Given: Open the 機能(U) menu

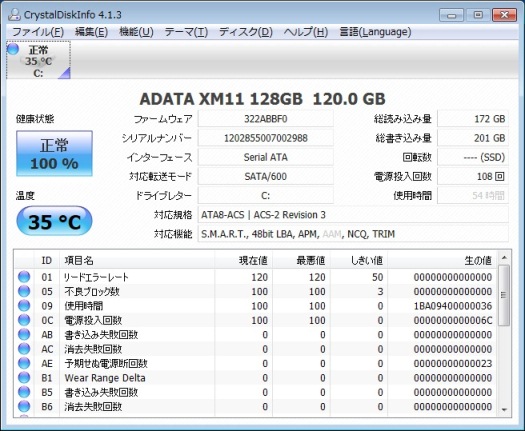Looking at the screenshot, I should pos(136,32).
